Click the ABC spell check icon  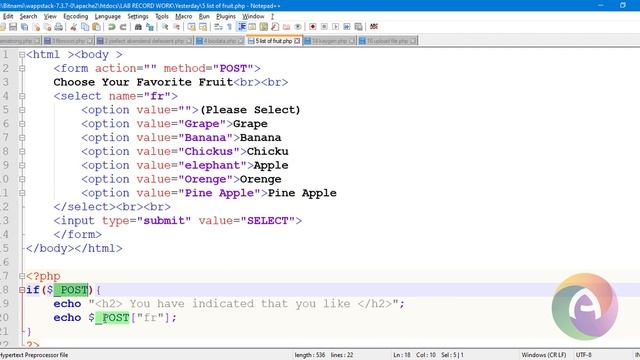pos(373,27)
